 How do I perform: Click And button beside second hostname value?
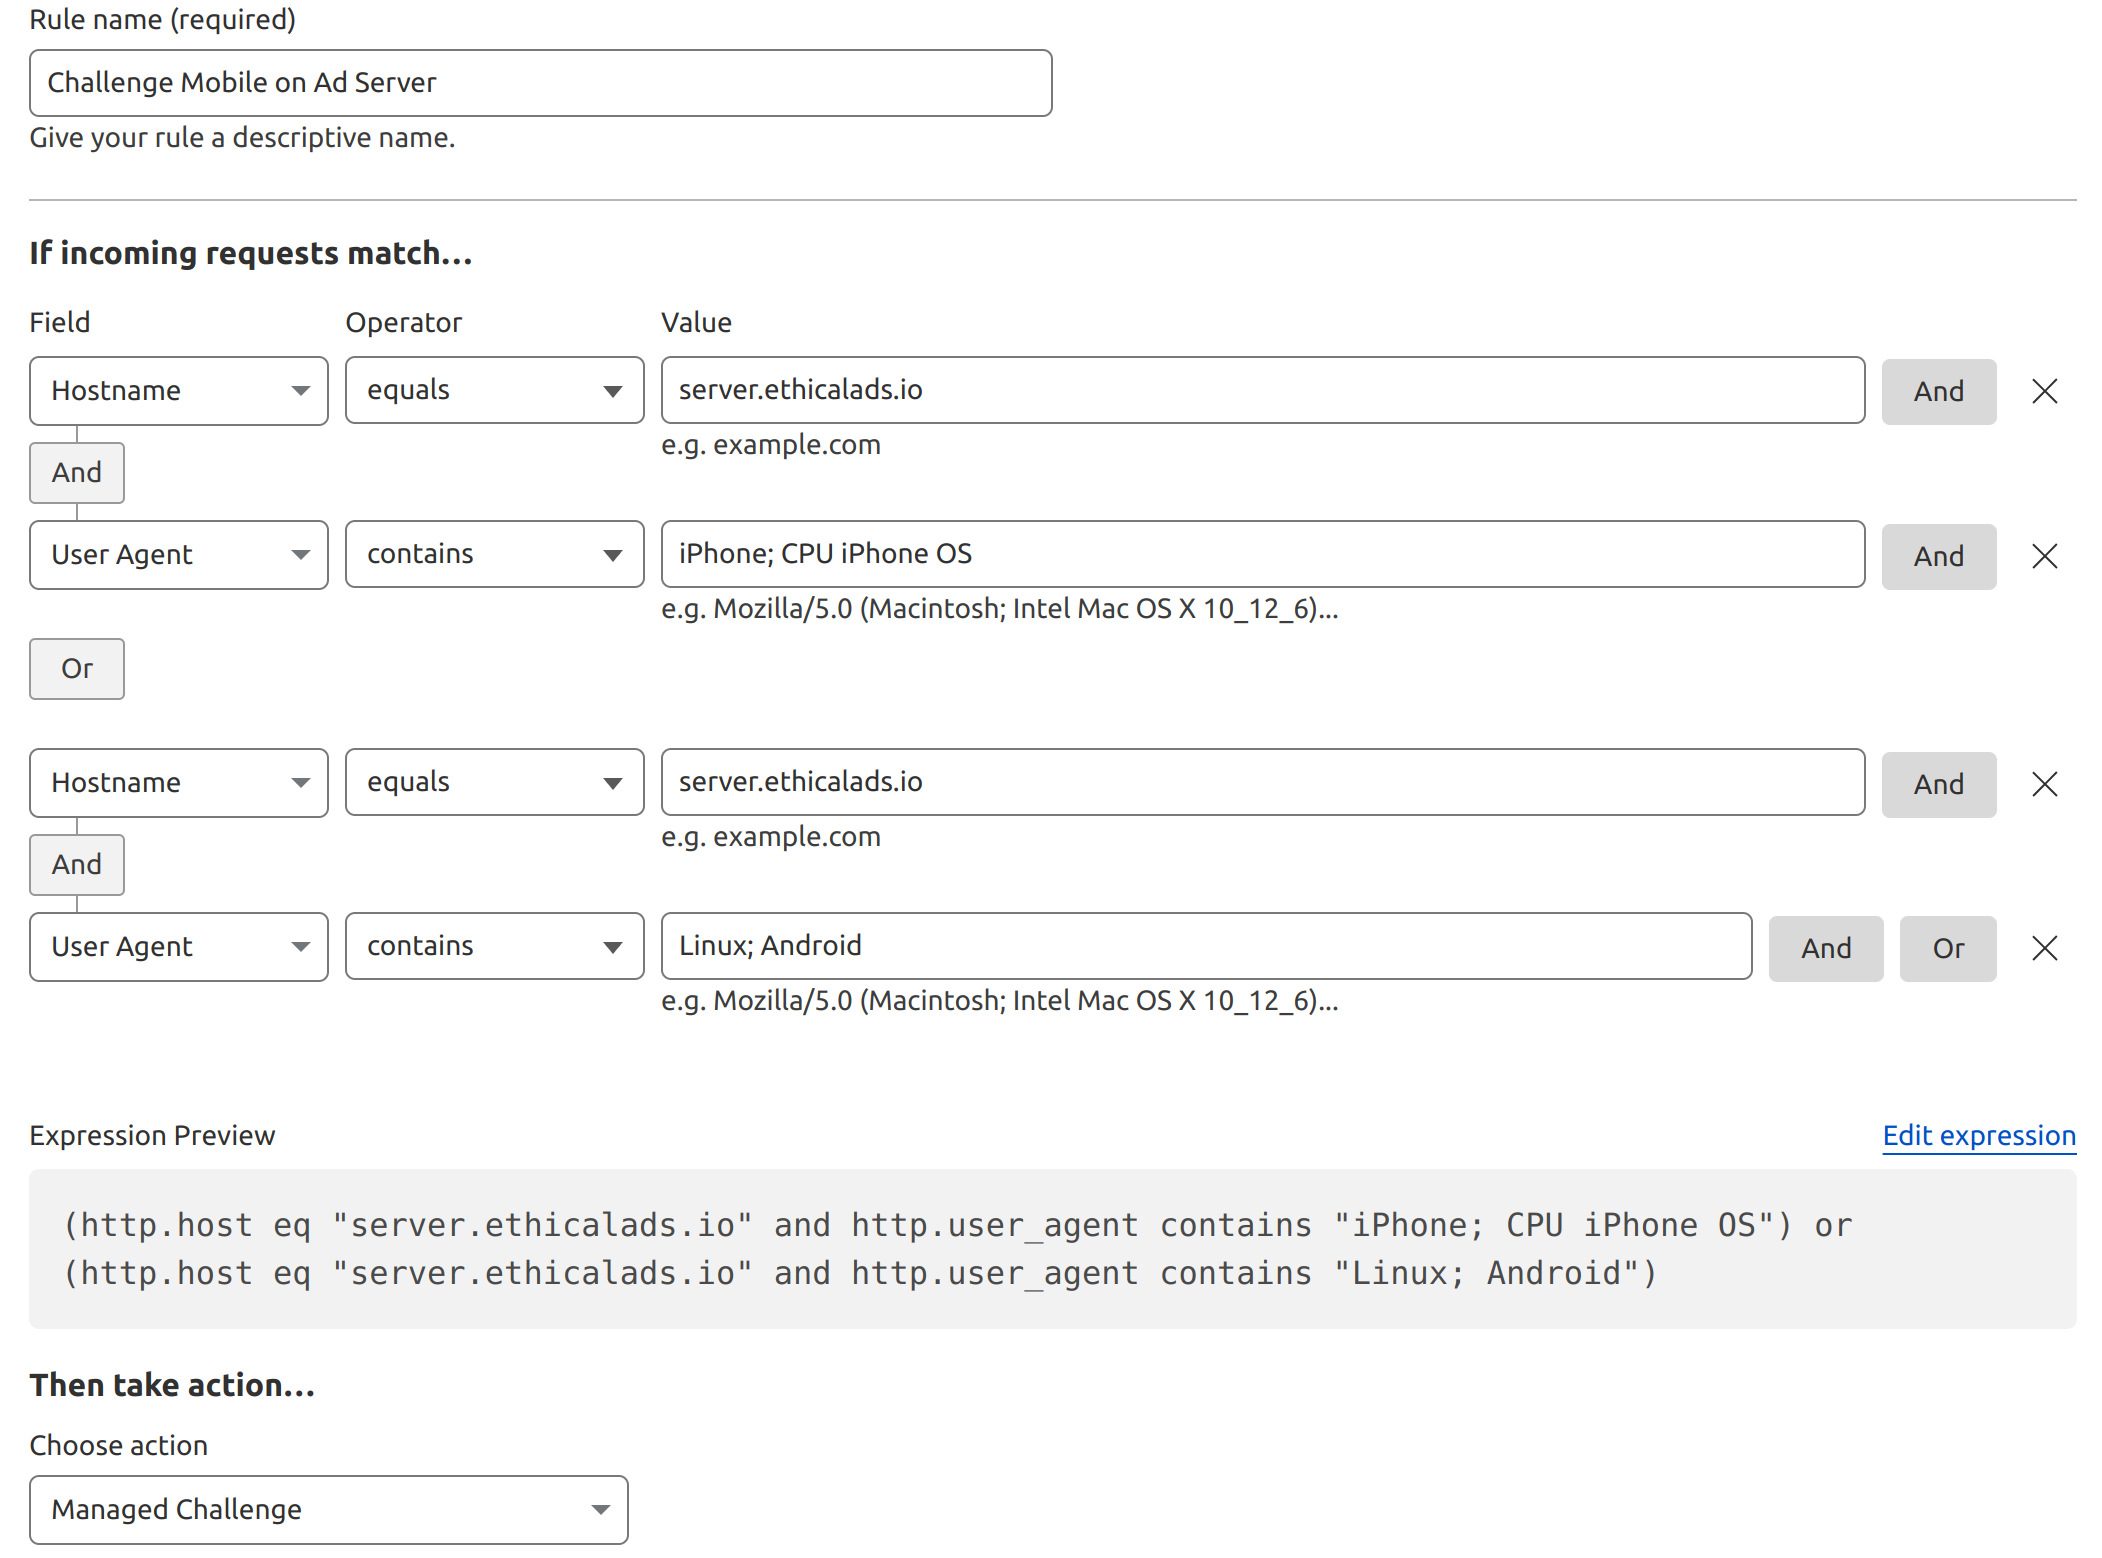(x=1938, y=785)
